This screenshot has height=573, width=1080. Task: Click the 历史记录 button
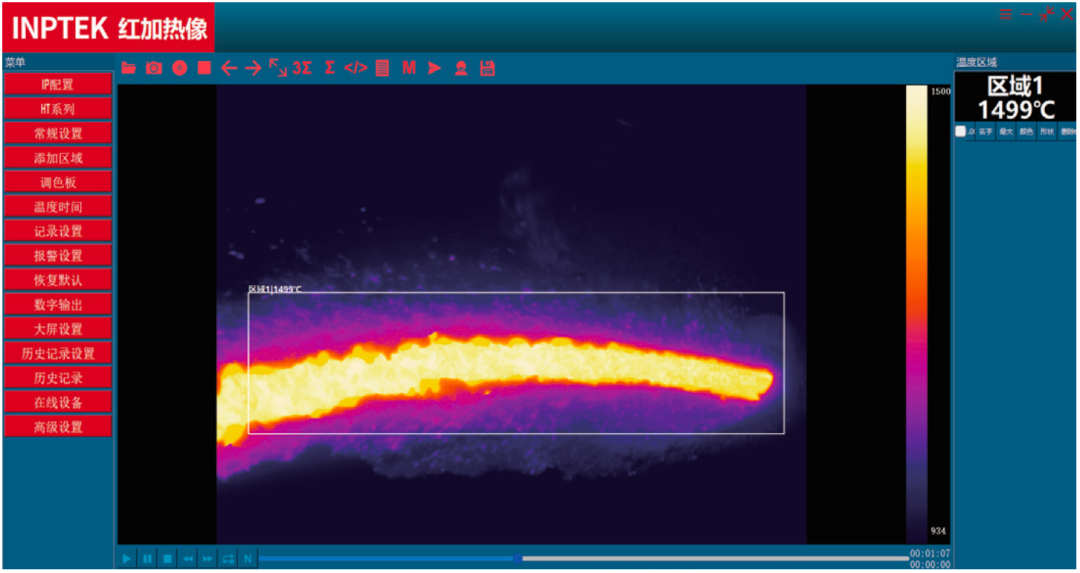pos(58,378)
